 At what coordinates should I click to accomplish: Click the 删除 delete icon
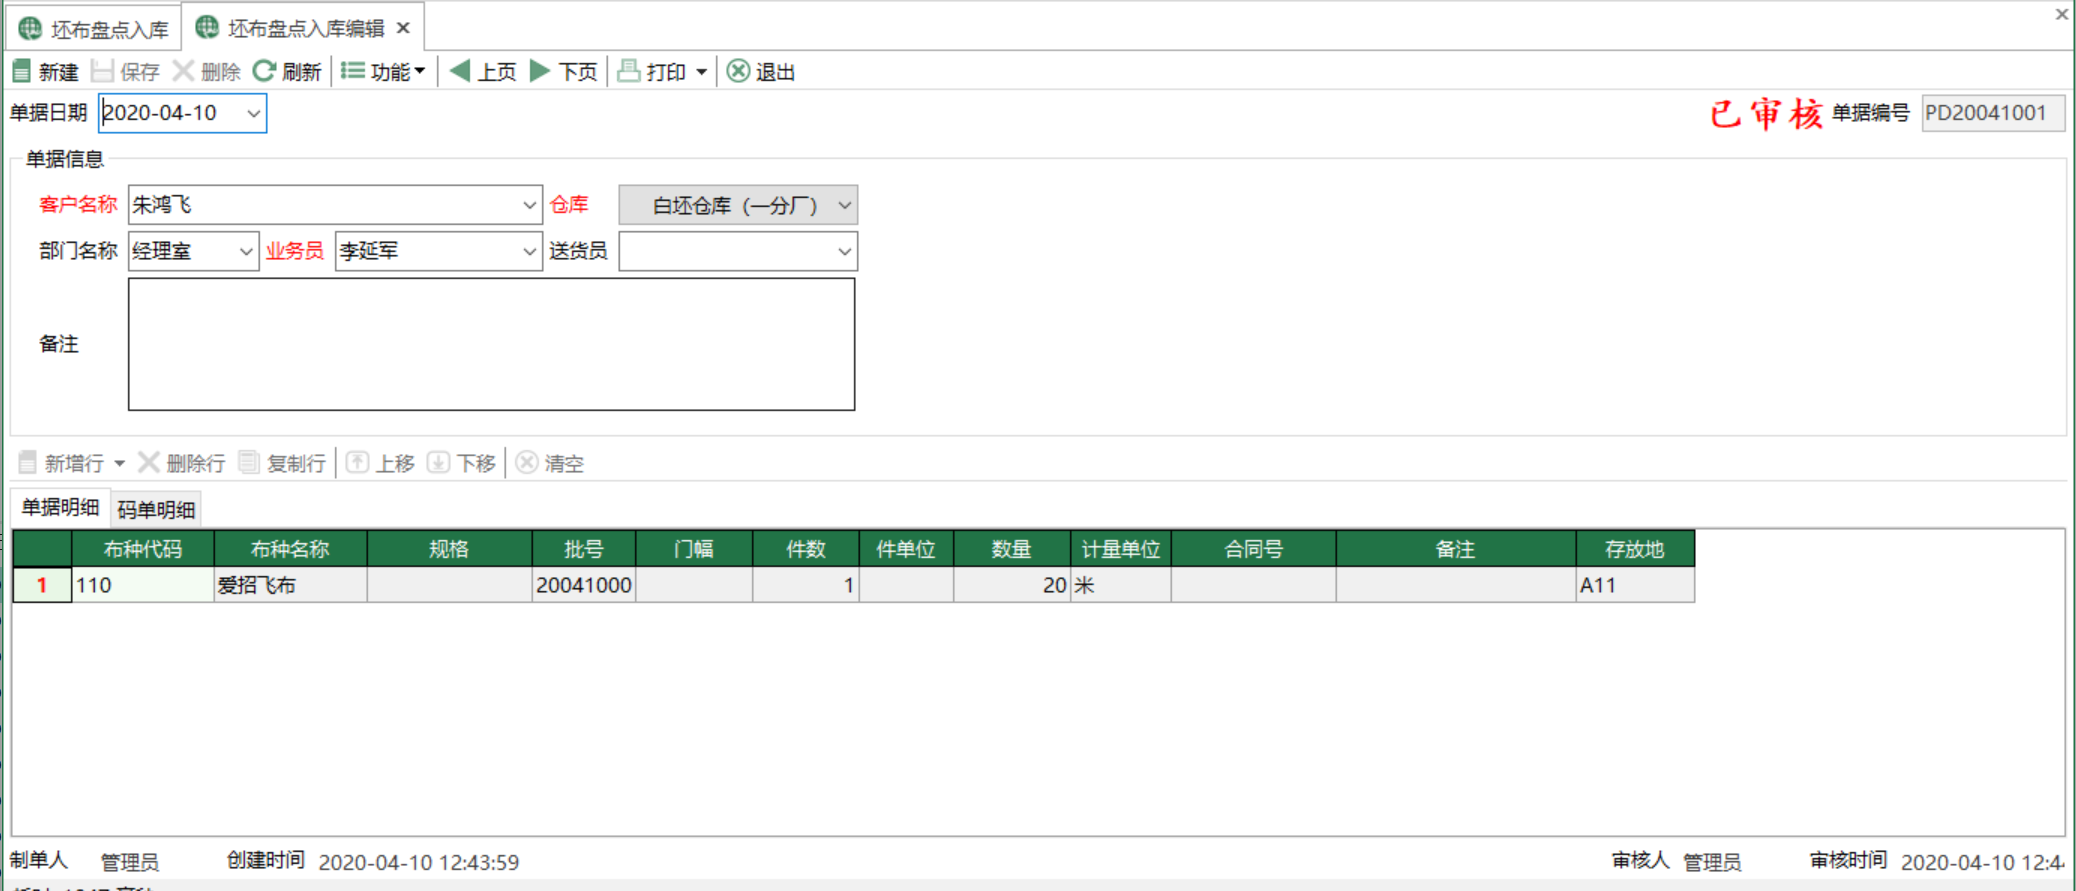pos(183,71)
